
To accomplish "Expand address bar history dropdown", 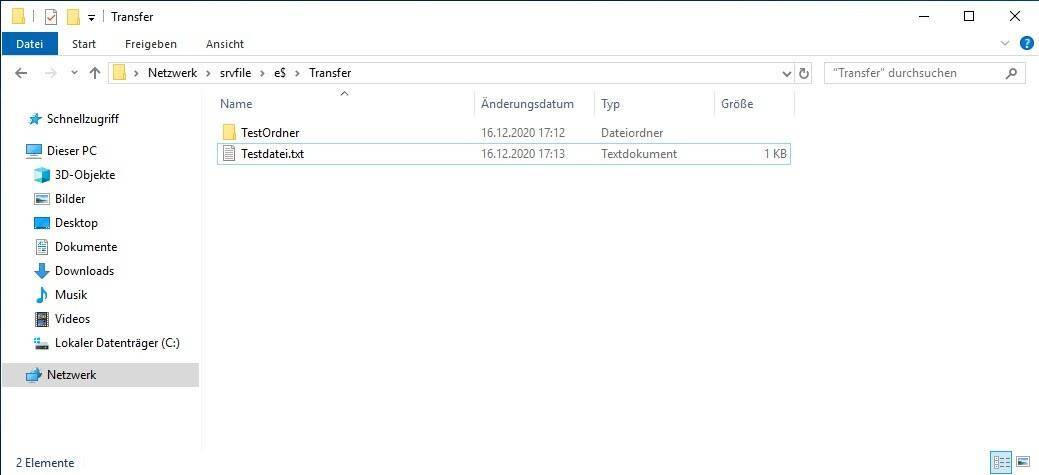I will click(786, 73).
